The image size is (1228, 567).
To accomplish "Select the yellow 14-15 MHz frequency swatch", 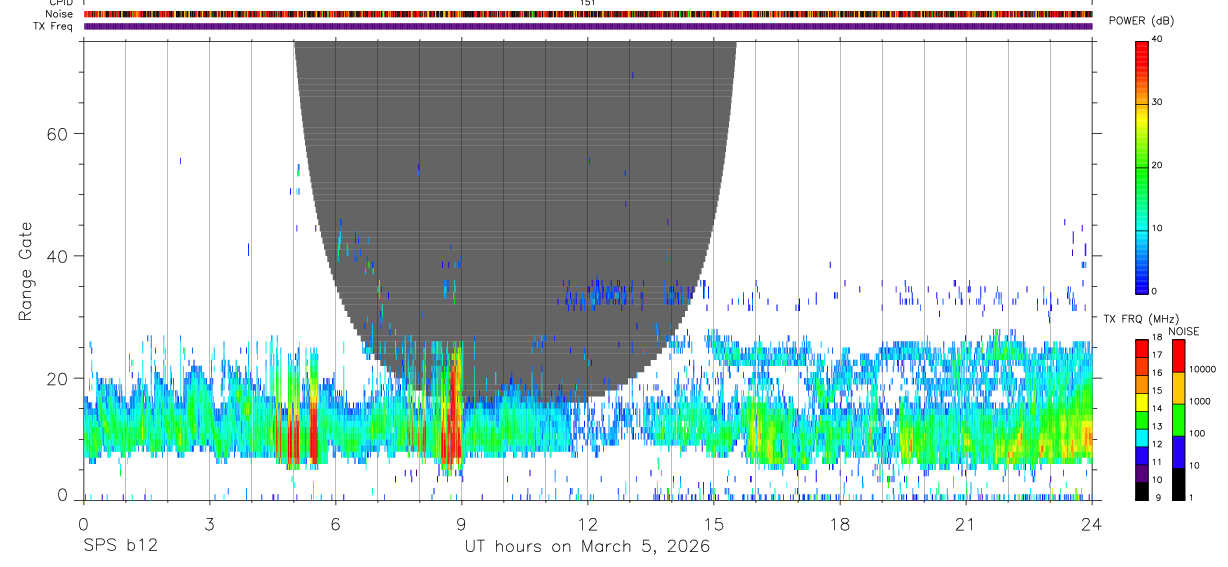I will pyautogui.click(x=1143, y=402).
